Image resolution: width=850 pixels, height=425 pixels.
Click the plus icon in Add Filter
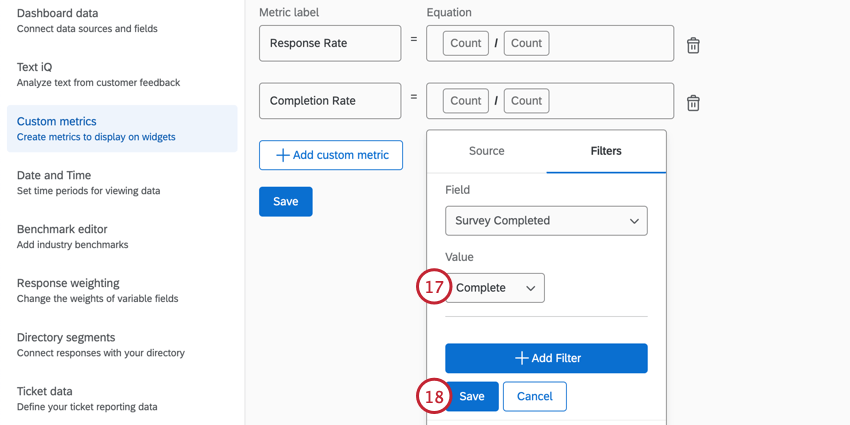[521, 358]
